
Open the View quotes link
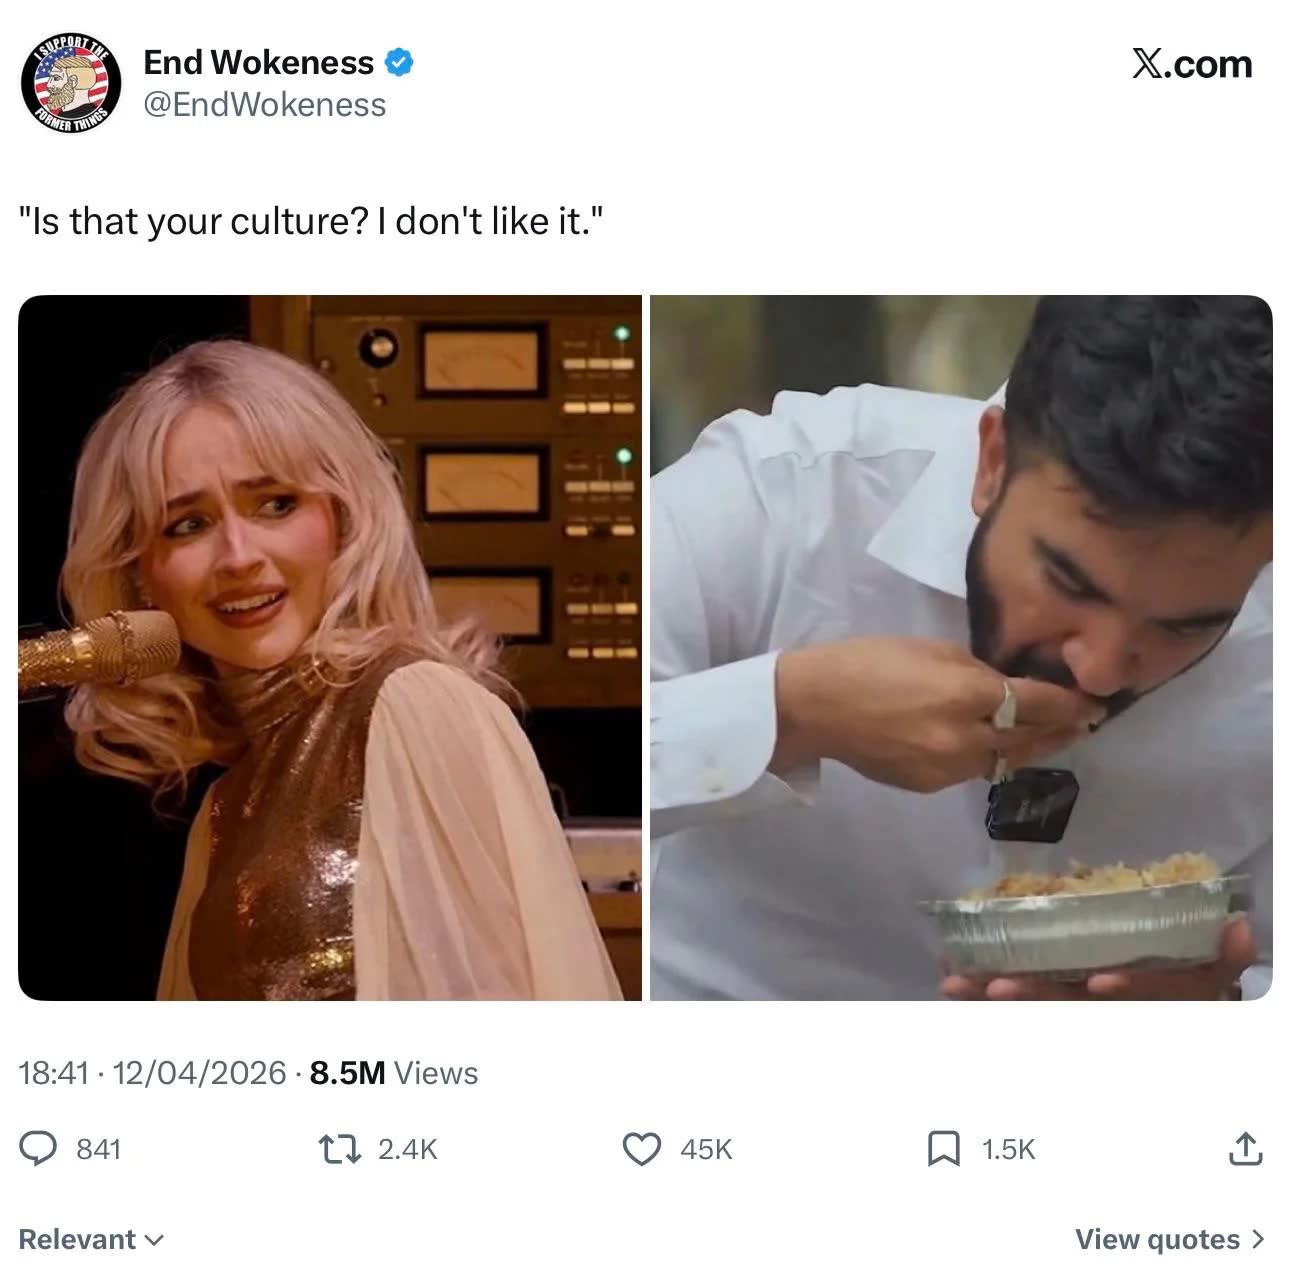click(x=1170, y=1239)
